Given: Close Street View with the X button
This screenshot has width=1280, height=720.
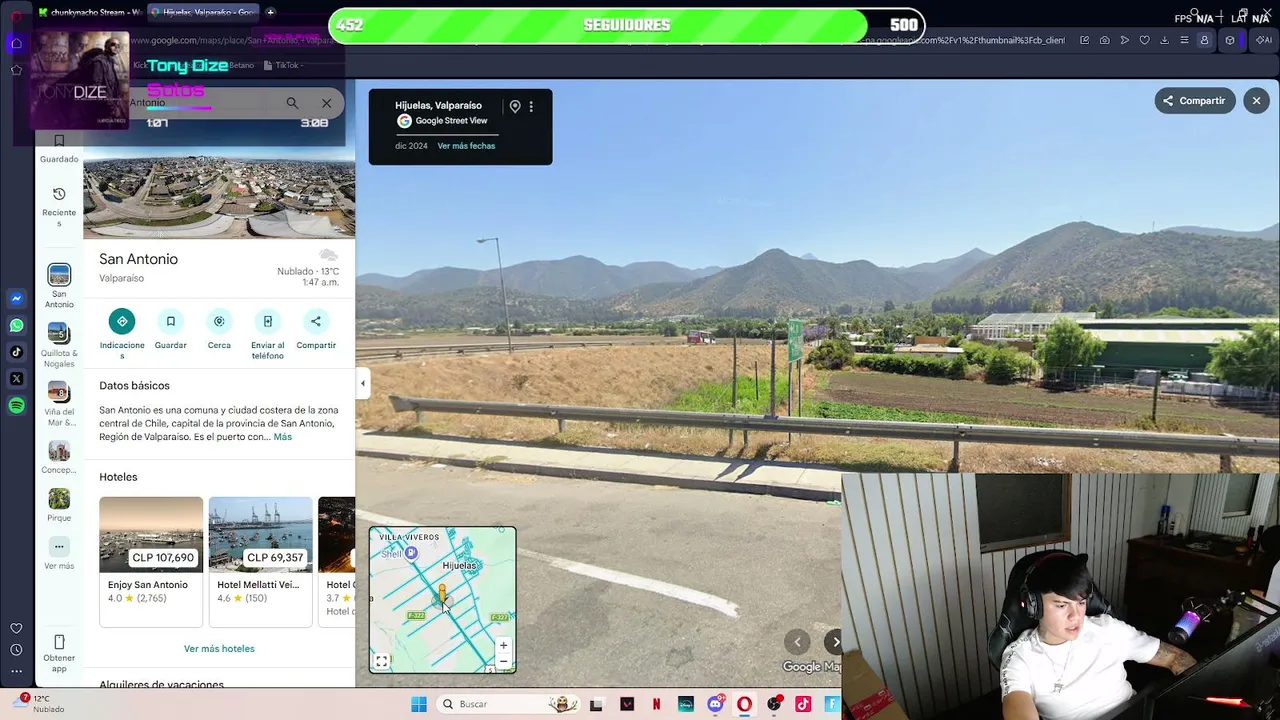Looking at the screenshot, I should click(x=1257, y=101).
